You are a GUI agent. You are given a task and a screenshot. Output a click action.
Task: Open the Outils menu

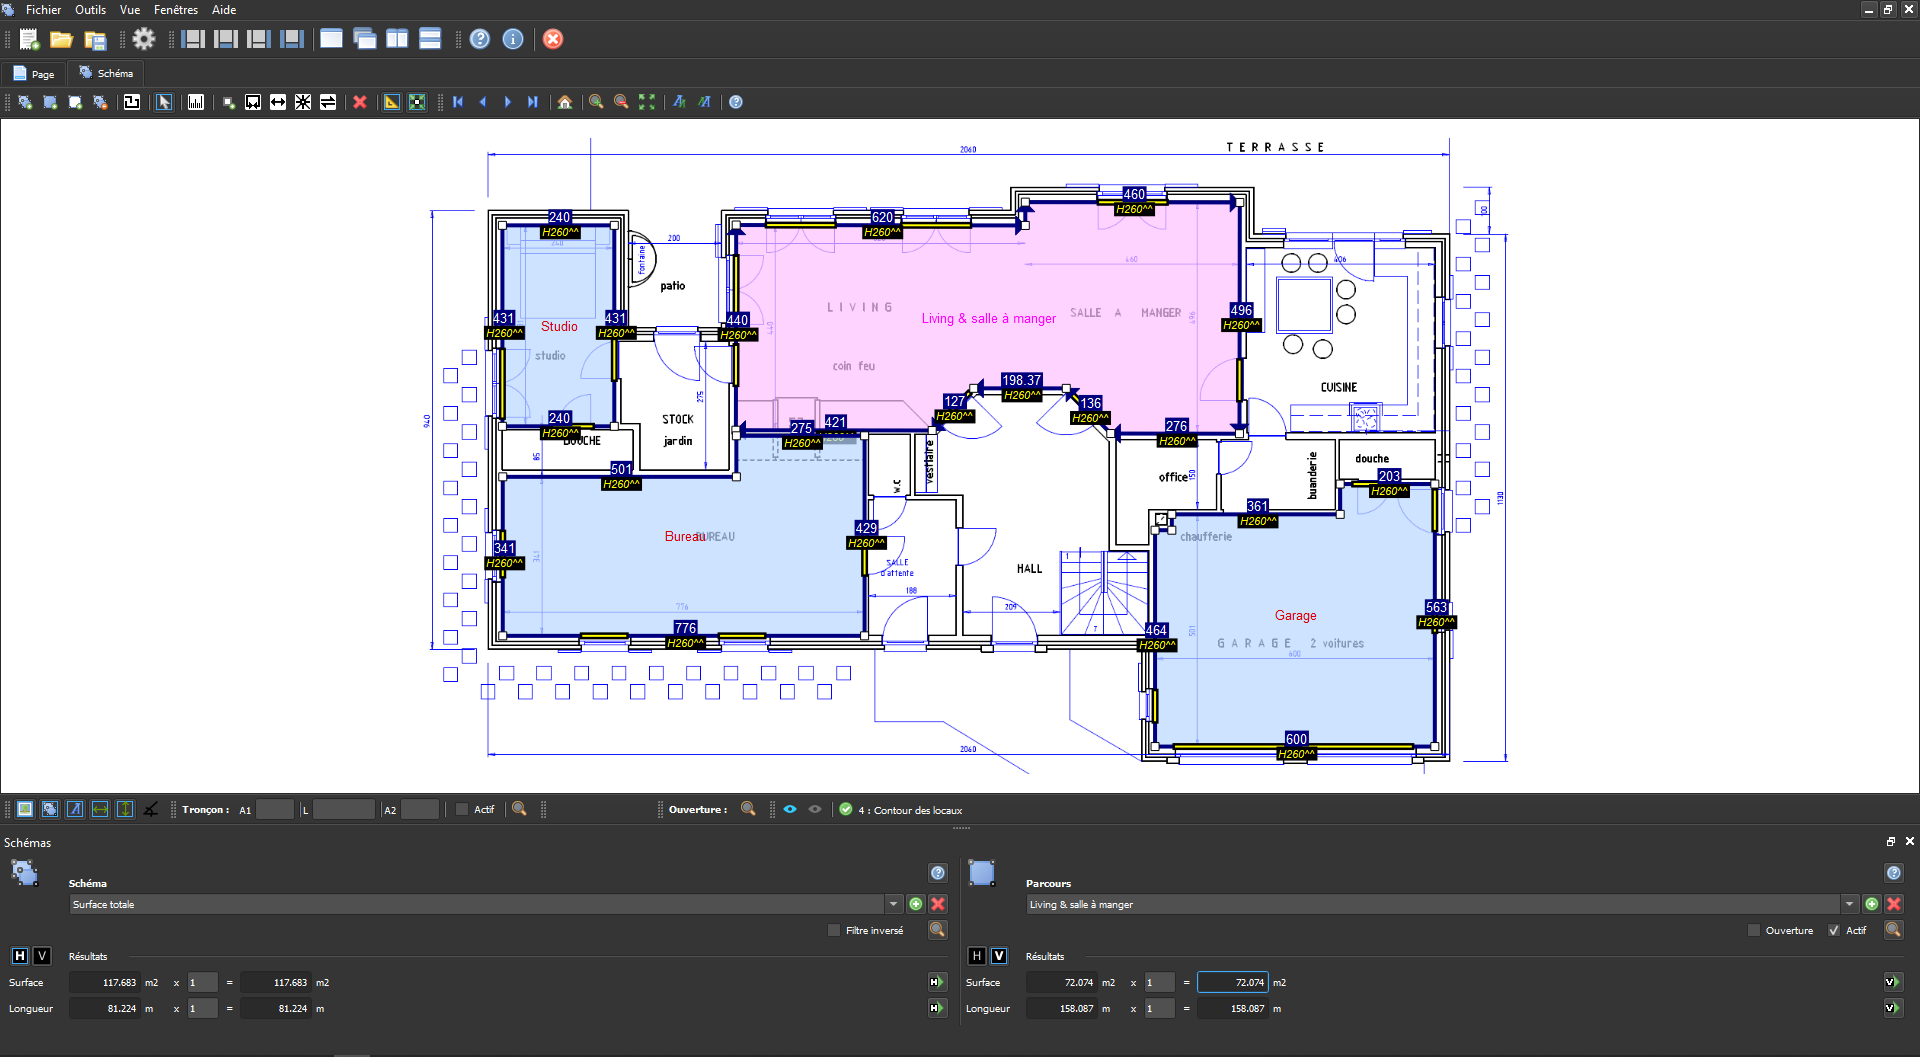point(90,10)
